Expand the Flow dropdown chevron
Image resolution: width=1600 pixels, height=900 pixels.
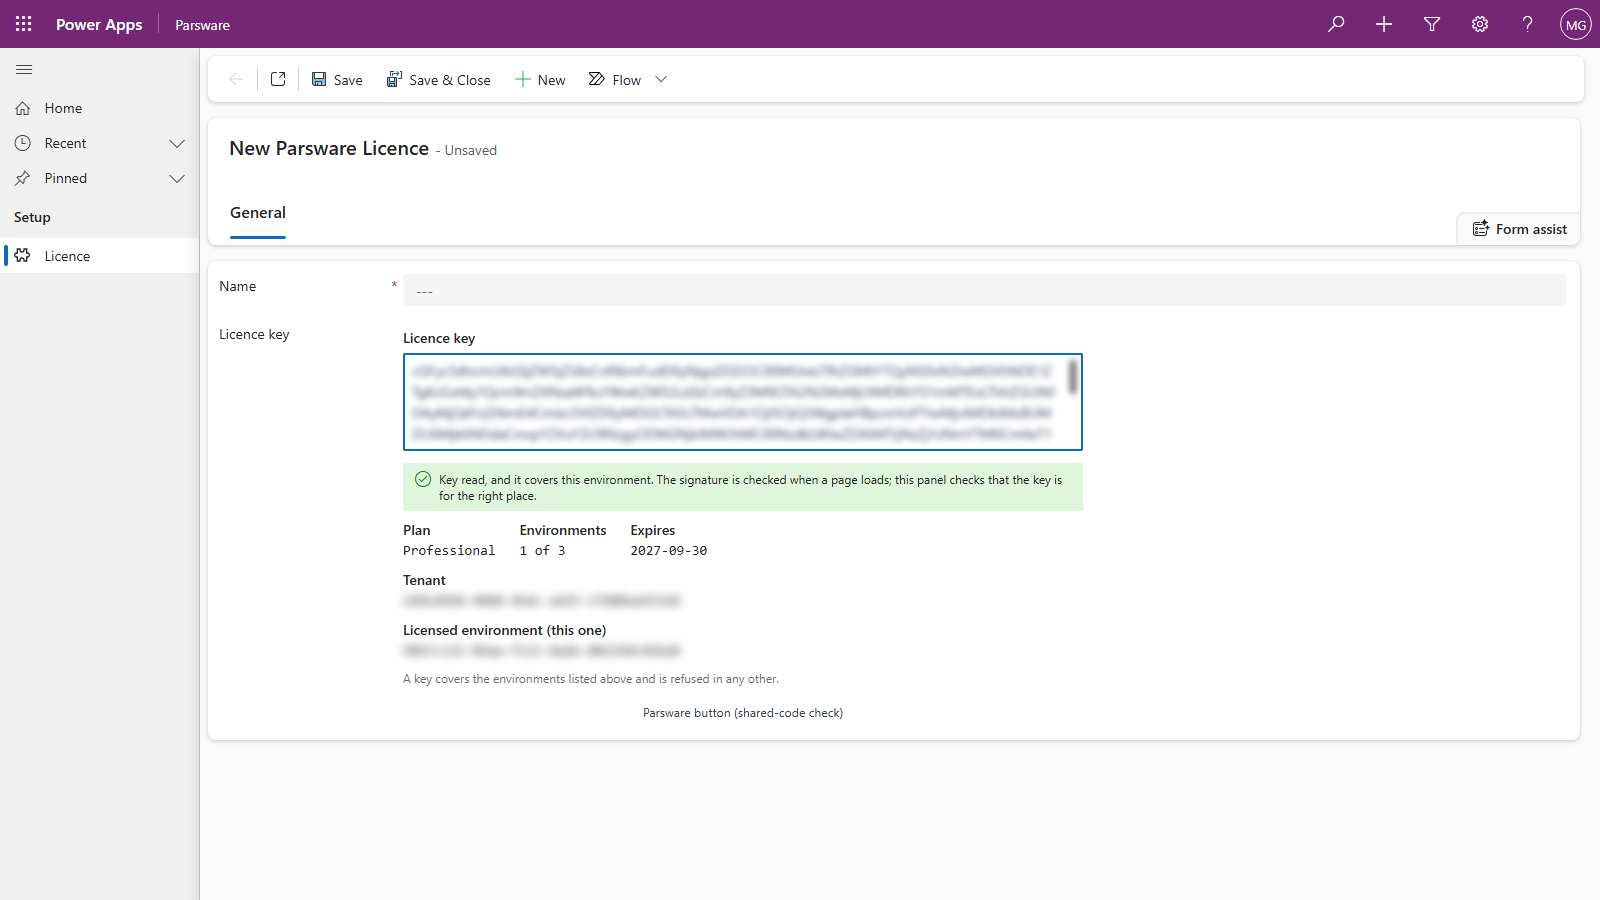[x=661, y=79]
